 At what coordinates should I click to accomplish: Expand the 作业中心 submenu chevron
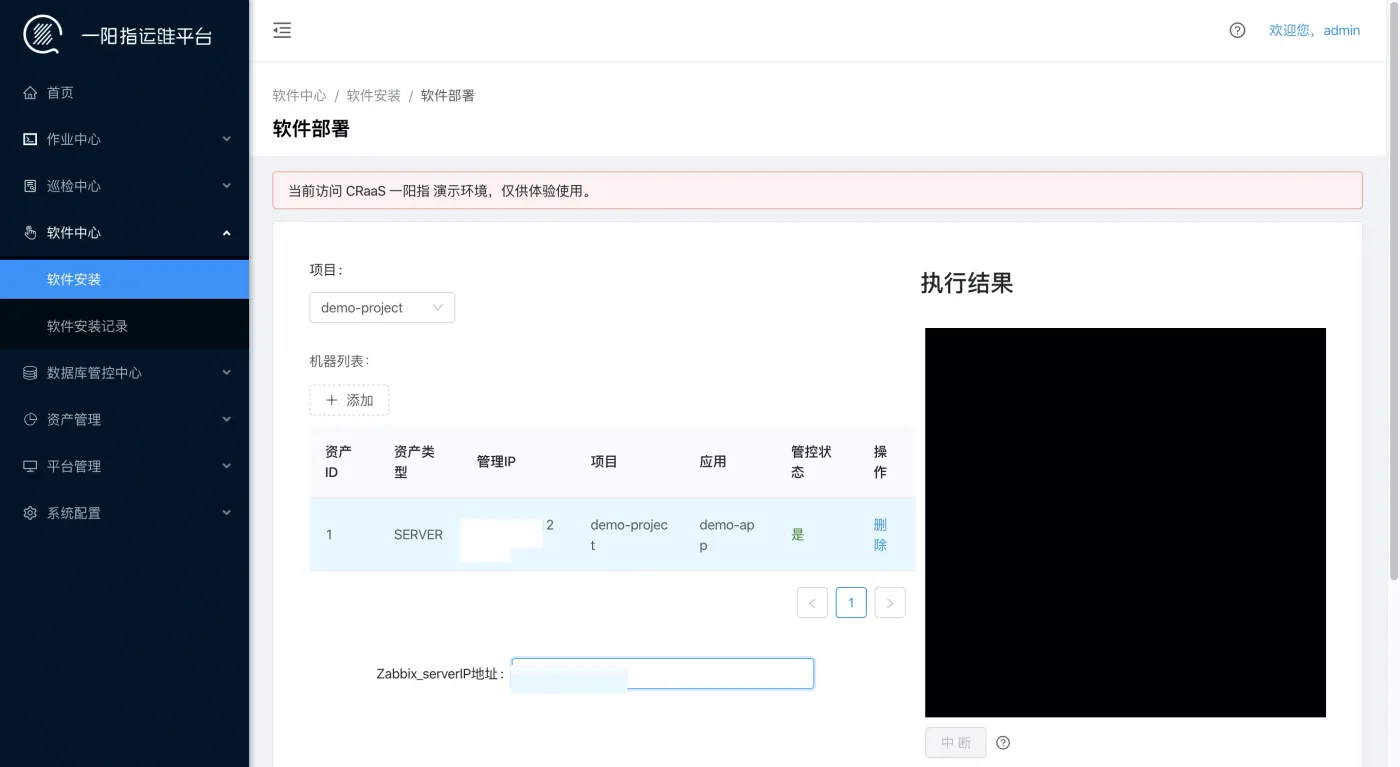click(226, 139)
